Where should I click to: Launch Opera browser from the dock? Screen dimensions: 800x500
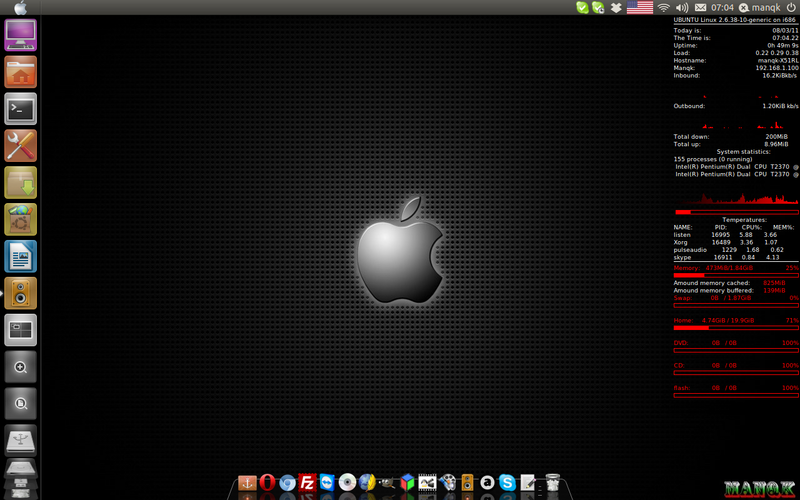click(x=267, y=482)
